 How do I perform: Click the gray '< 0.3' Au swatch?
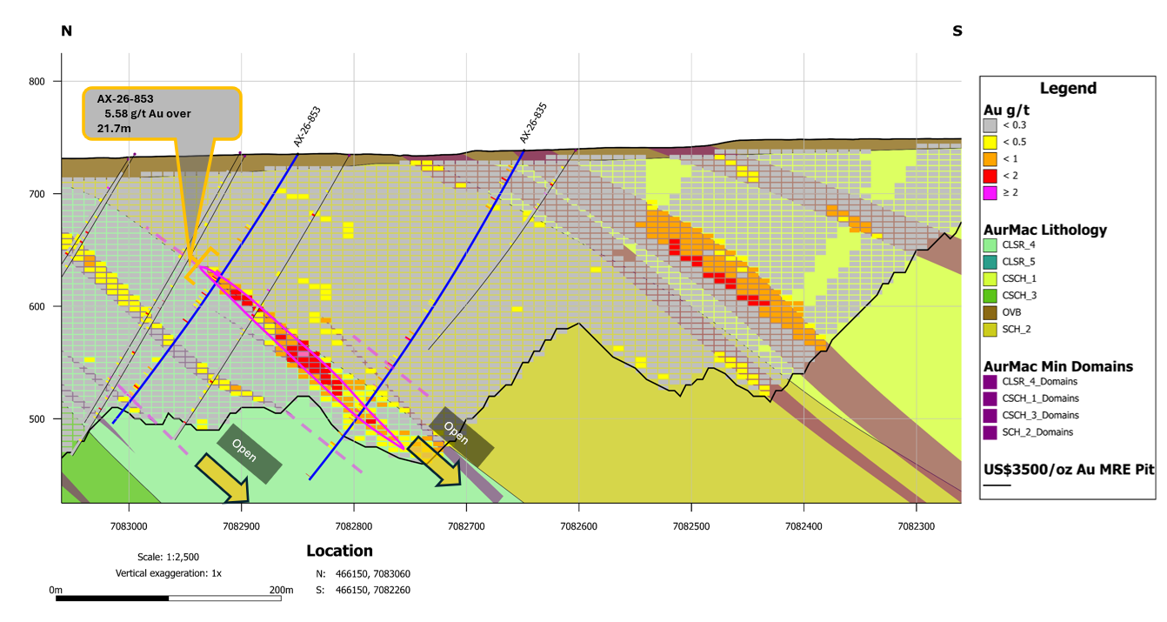click(x=990, y=125)
